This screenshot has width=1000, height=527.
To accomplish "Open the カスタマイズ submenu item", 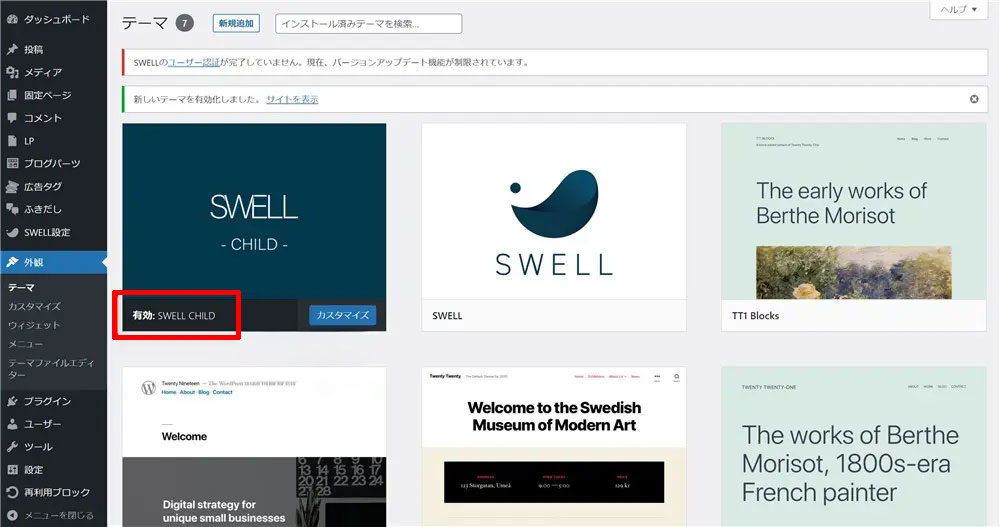I will point(34,306).
